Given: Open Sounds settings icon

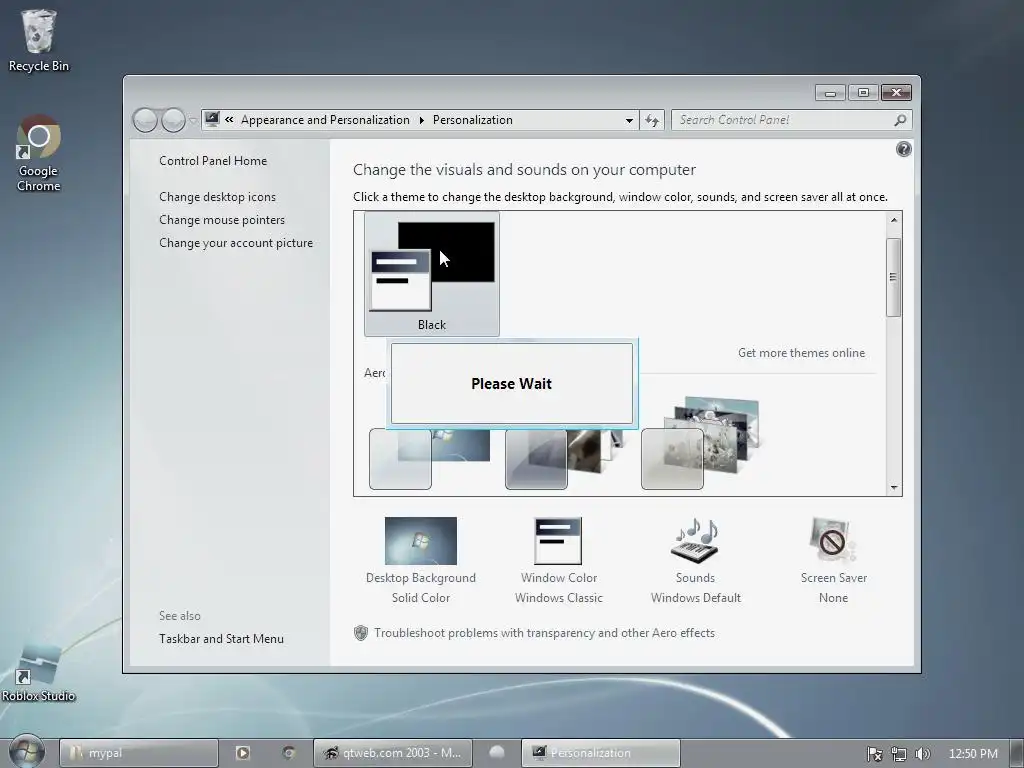Looking at the screenshot, I should click(x=695, y=541).
